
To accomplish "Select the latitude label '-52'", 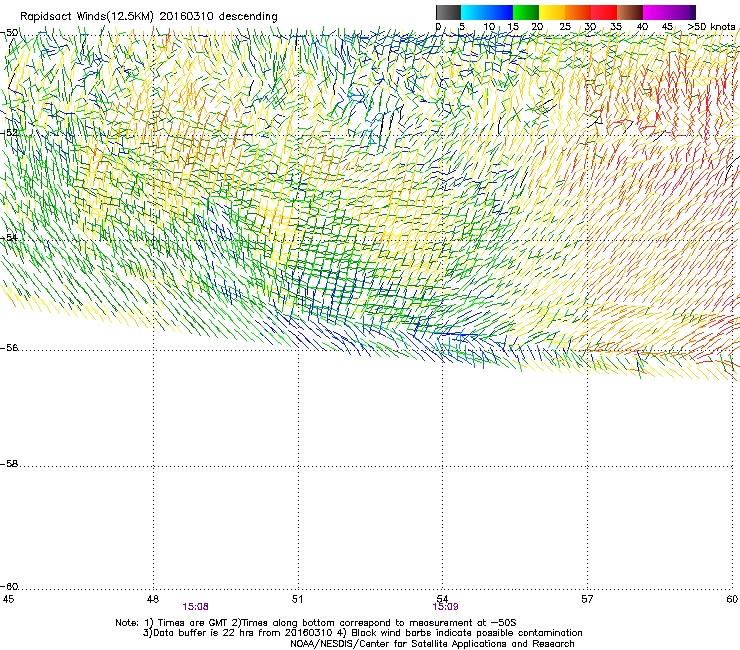I will (9, 133).
